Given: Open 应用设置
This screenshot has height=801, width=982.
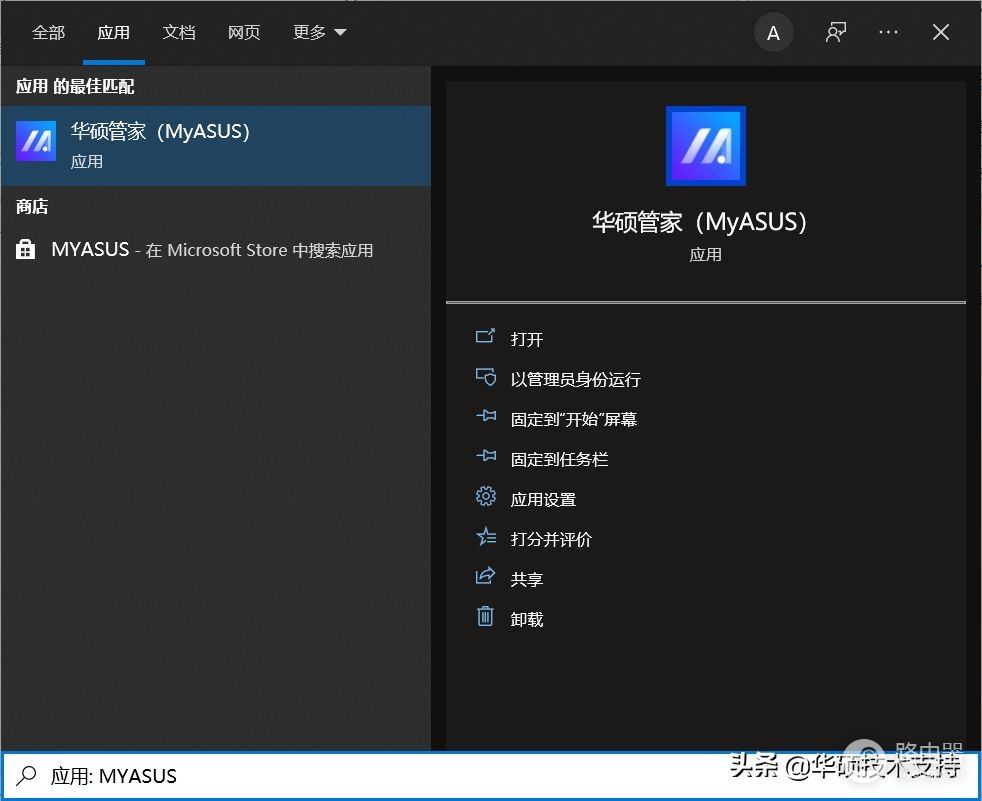Looking at the screenshot, I should click(543, 500).
